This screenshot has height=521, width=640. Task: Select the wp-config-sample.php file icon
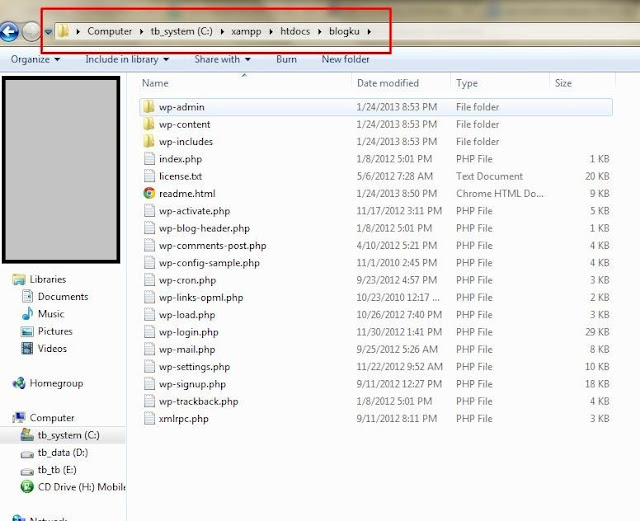tap(149, 263)
